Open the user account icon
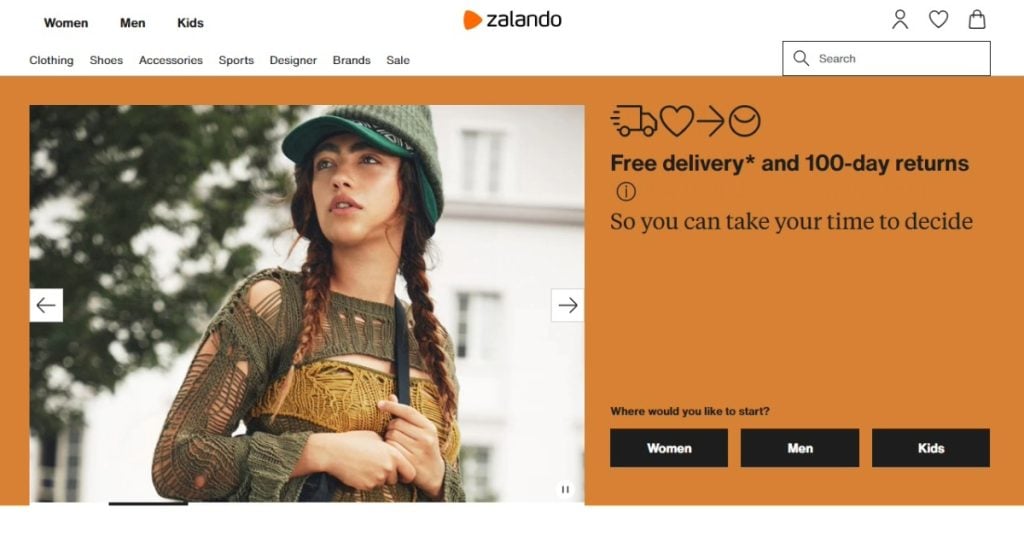Viewport: 1024px width, 536px height. 900,20
